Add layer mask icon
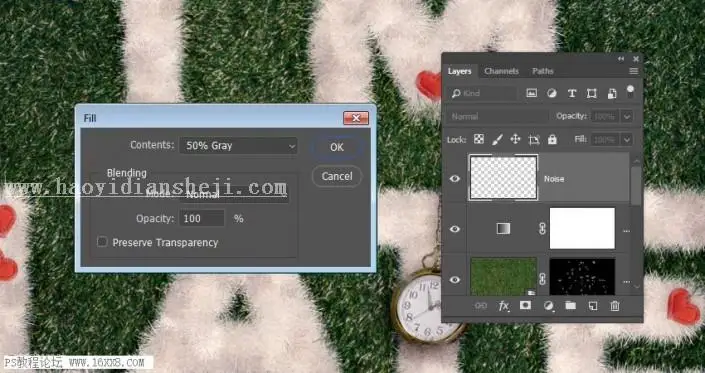Viewport: 705px width, 373px height. pos(525,306)
